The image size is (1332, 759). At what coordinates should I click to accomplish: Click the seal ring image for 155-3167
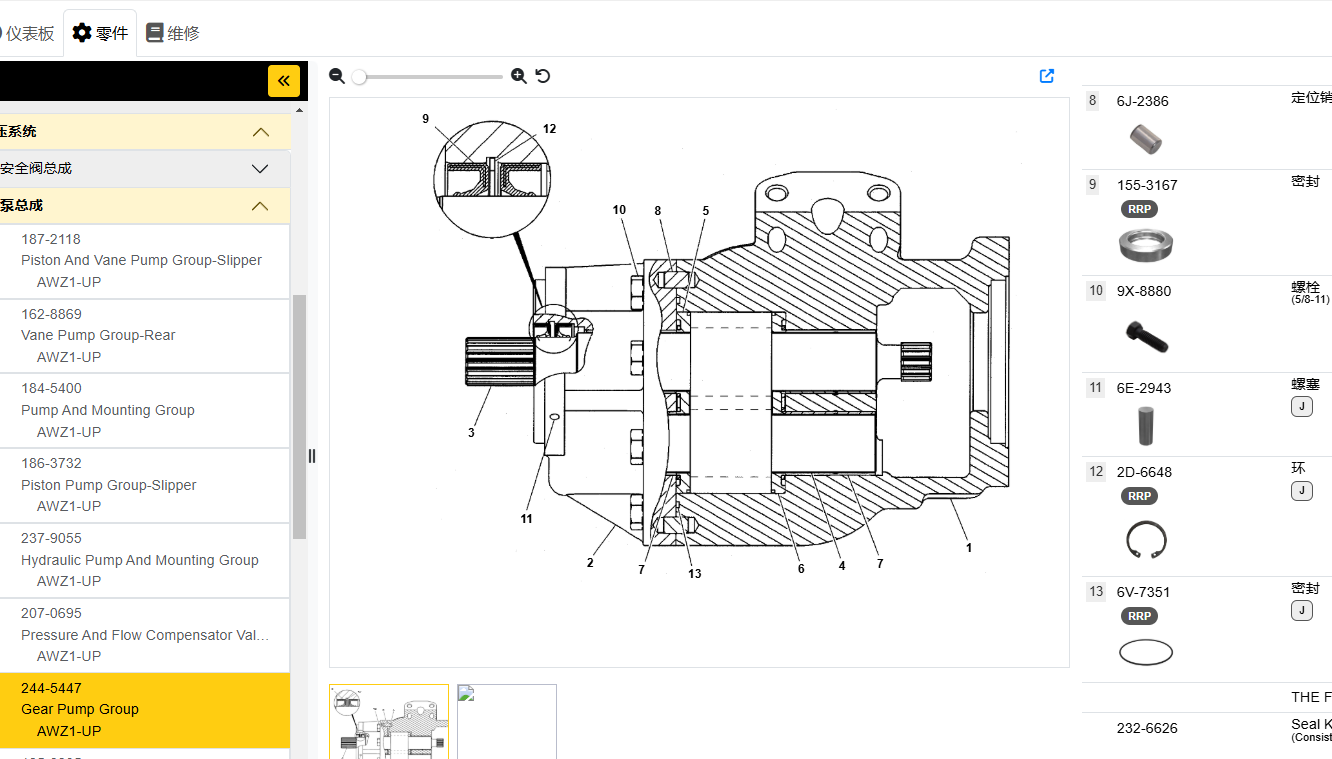1145,245
